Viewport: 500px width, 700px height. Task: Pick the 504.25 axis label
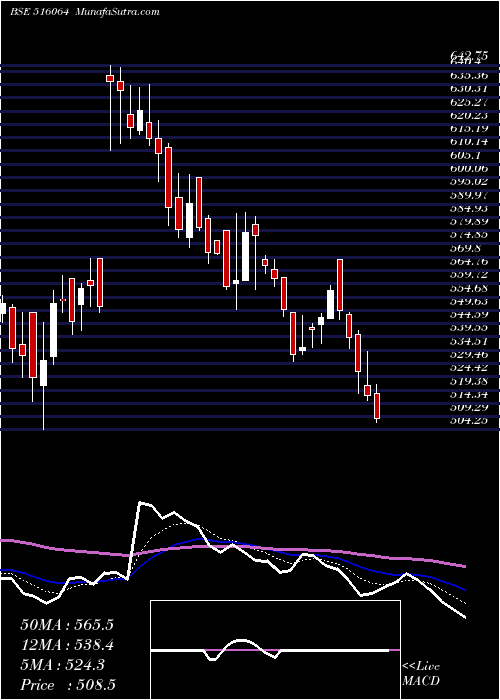(469, 420)
